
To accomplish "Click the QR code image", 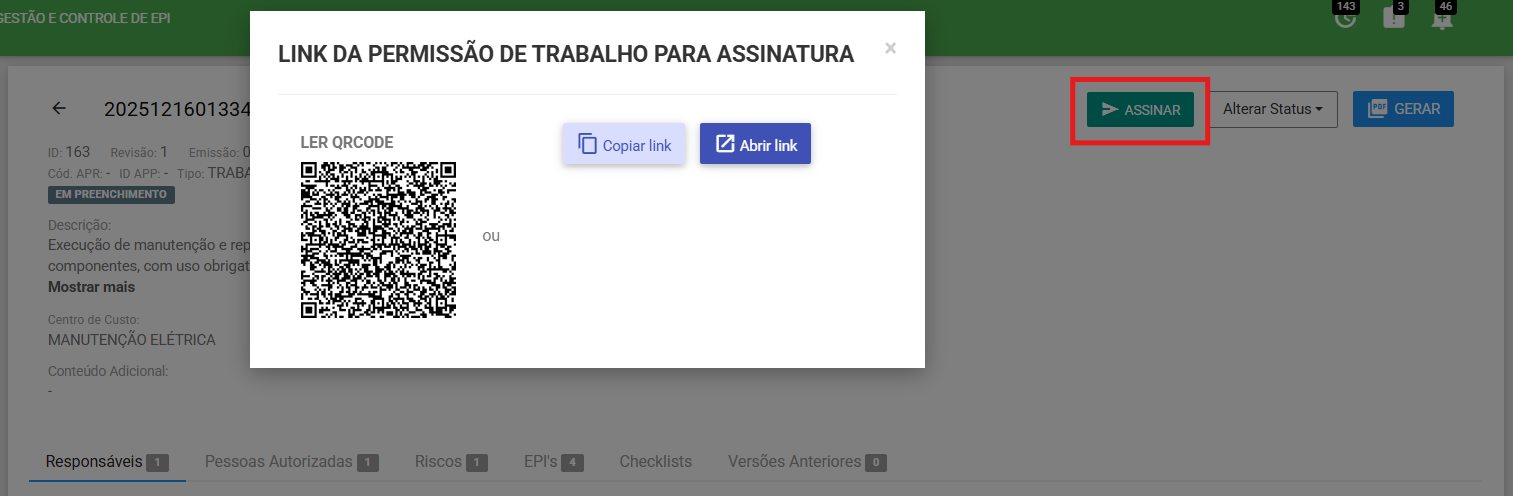I will pos(379,240).
